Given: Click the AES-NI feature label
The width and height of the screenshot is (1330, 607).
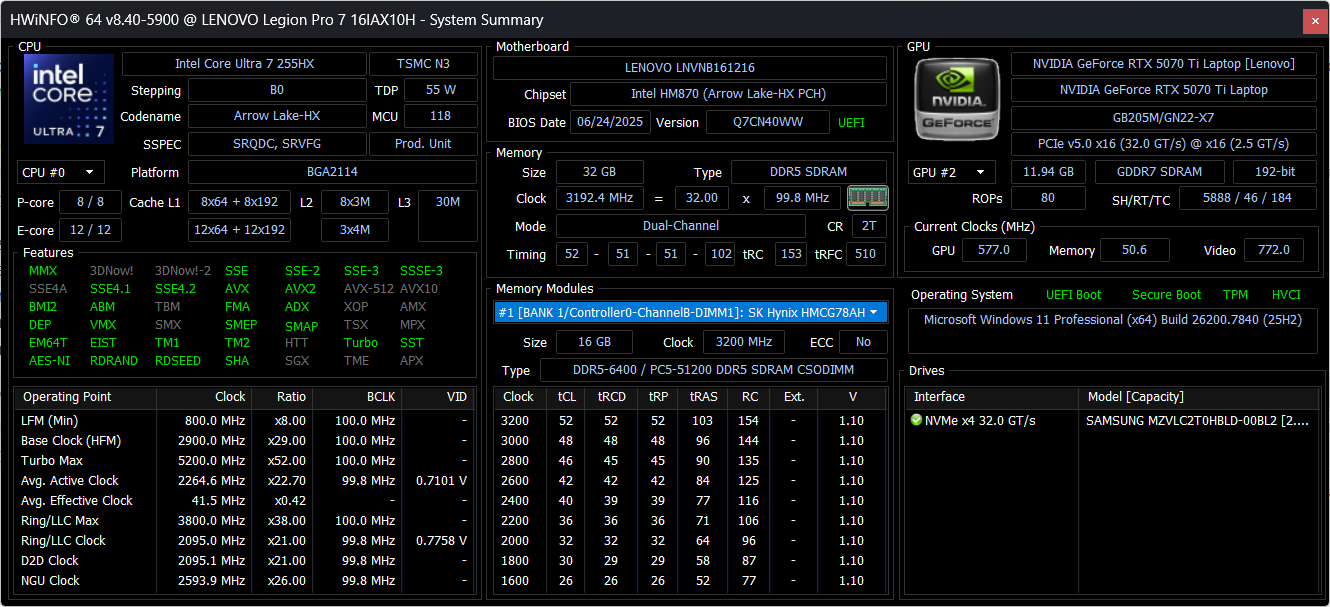Looking at the screenshot, I should click(x=49, y=361).
